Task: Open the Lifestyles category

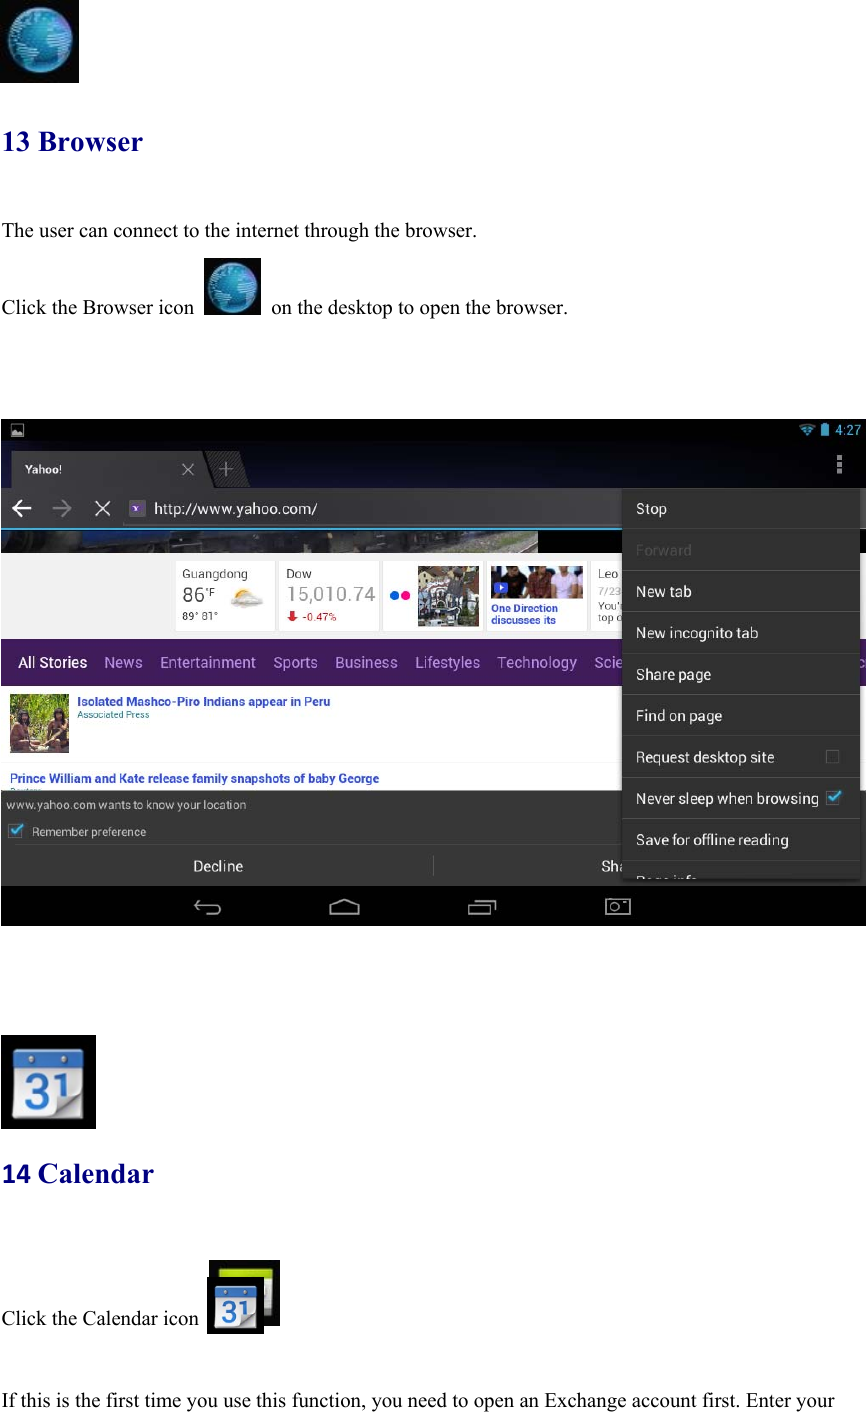Action: (447, 662)
